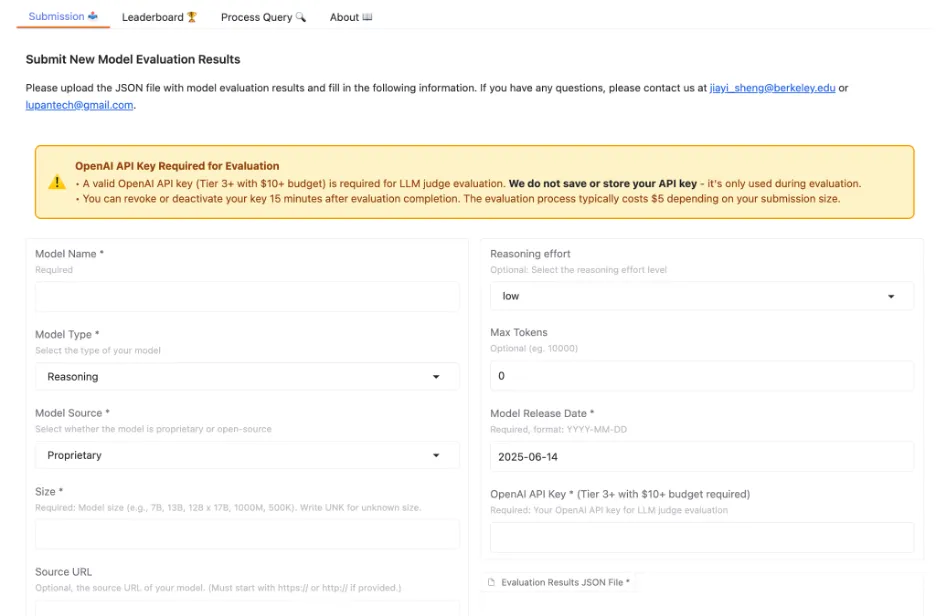936x616 pixels.
Task: Focus the OpenAI API Key input box
Action: click(x=701, y=537)
